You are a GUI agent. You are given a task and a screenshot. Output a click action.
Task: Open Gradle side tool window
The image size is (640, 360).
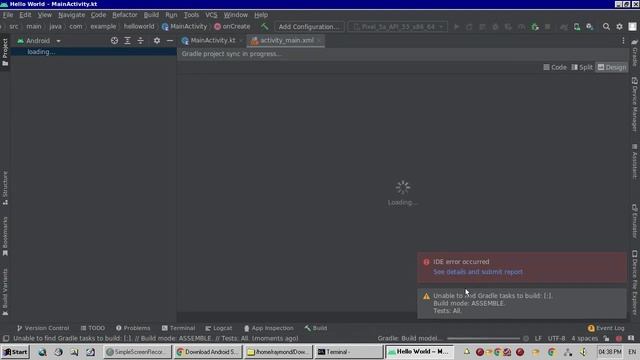(x=635, y=53)
